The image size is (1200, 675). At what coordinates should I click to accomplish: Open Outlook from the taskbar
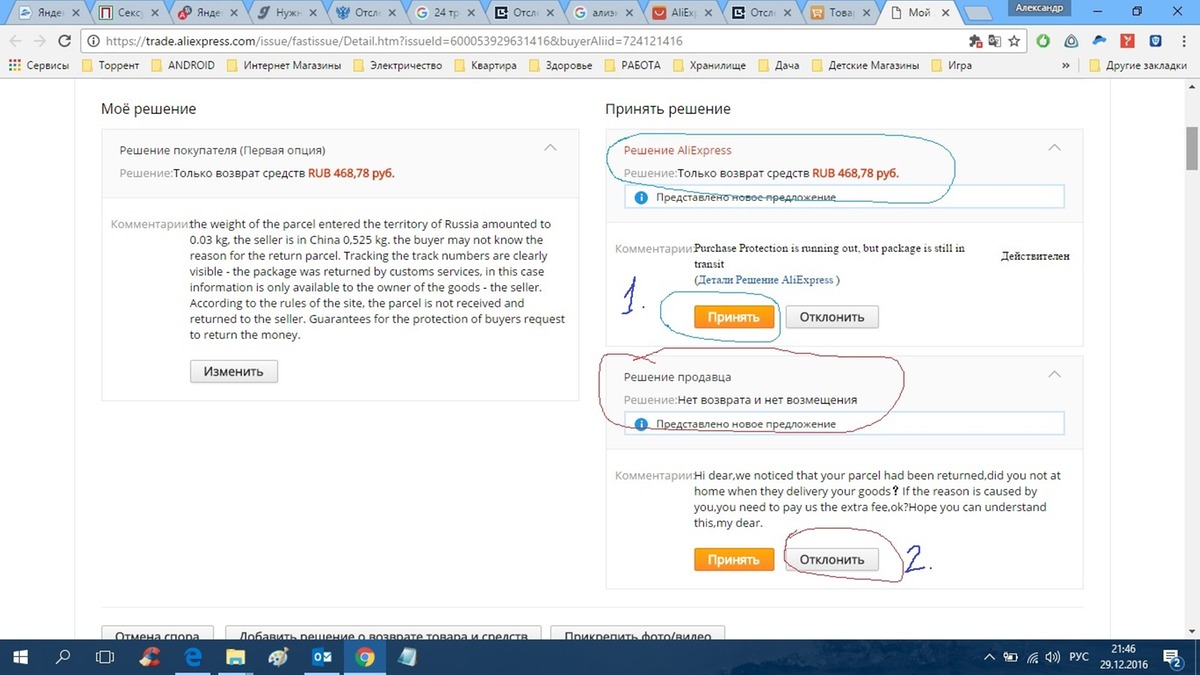(x=322, y=657)
